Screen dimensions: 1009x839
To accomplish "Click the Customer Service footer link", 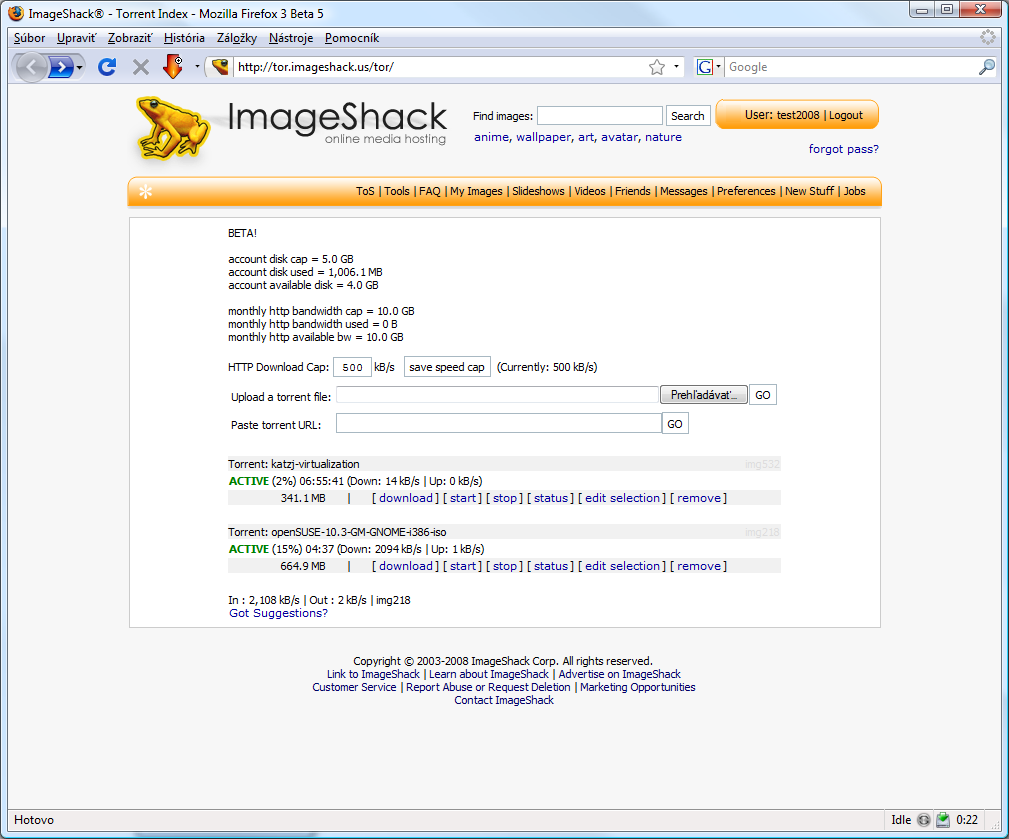I will tap(354, 687).
